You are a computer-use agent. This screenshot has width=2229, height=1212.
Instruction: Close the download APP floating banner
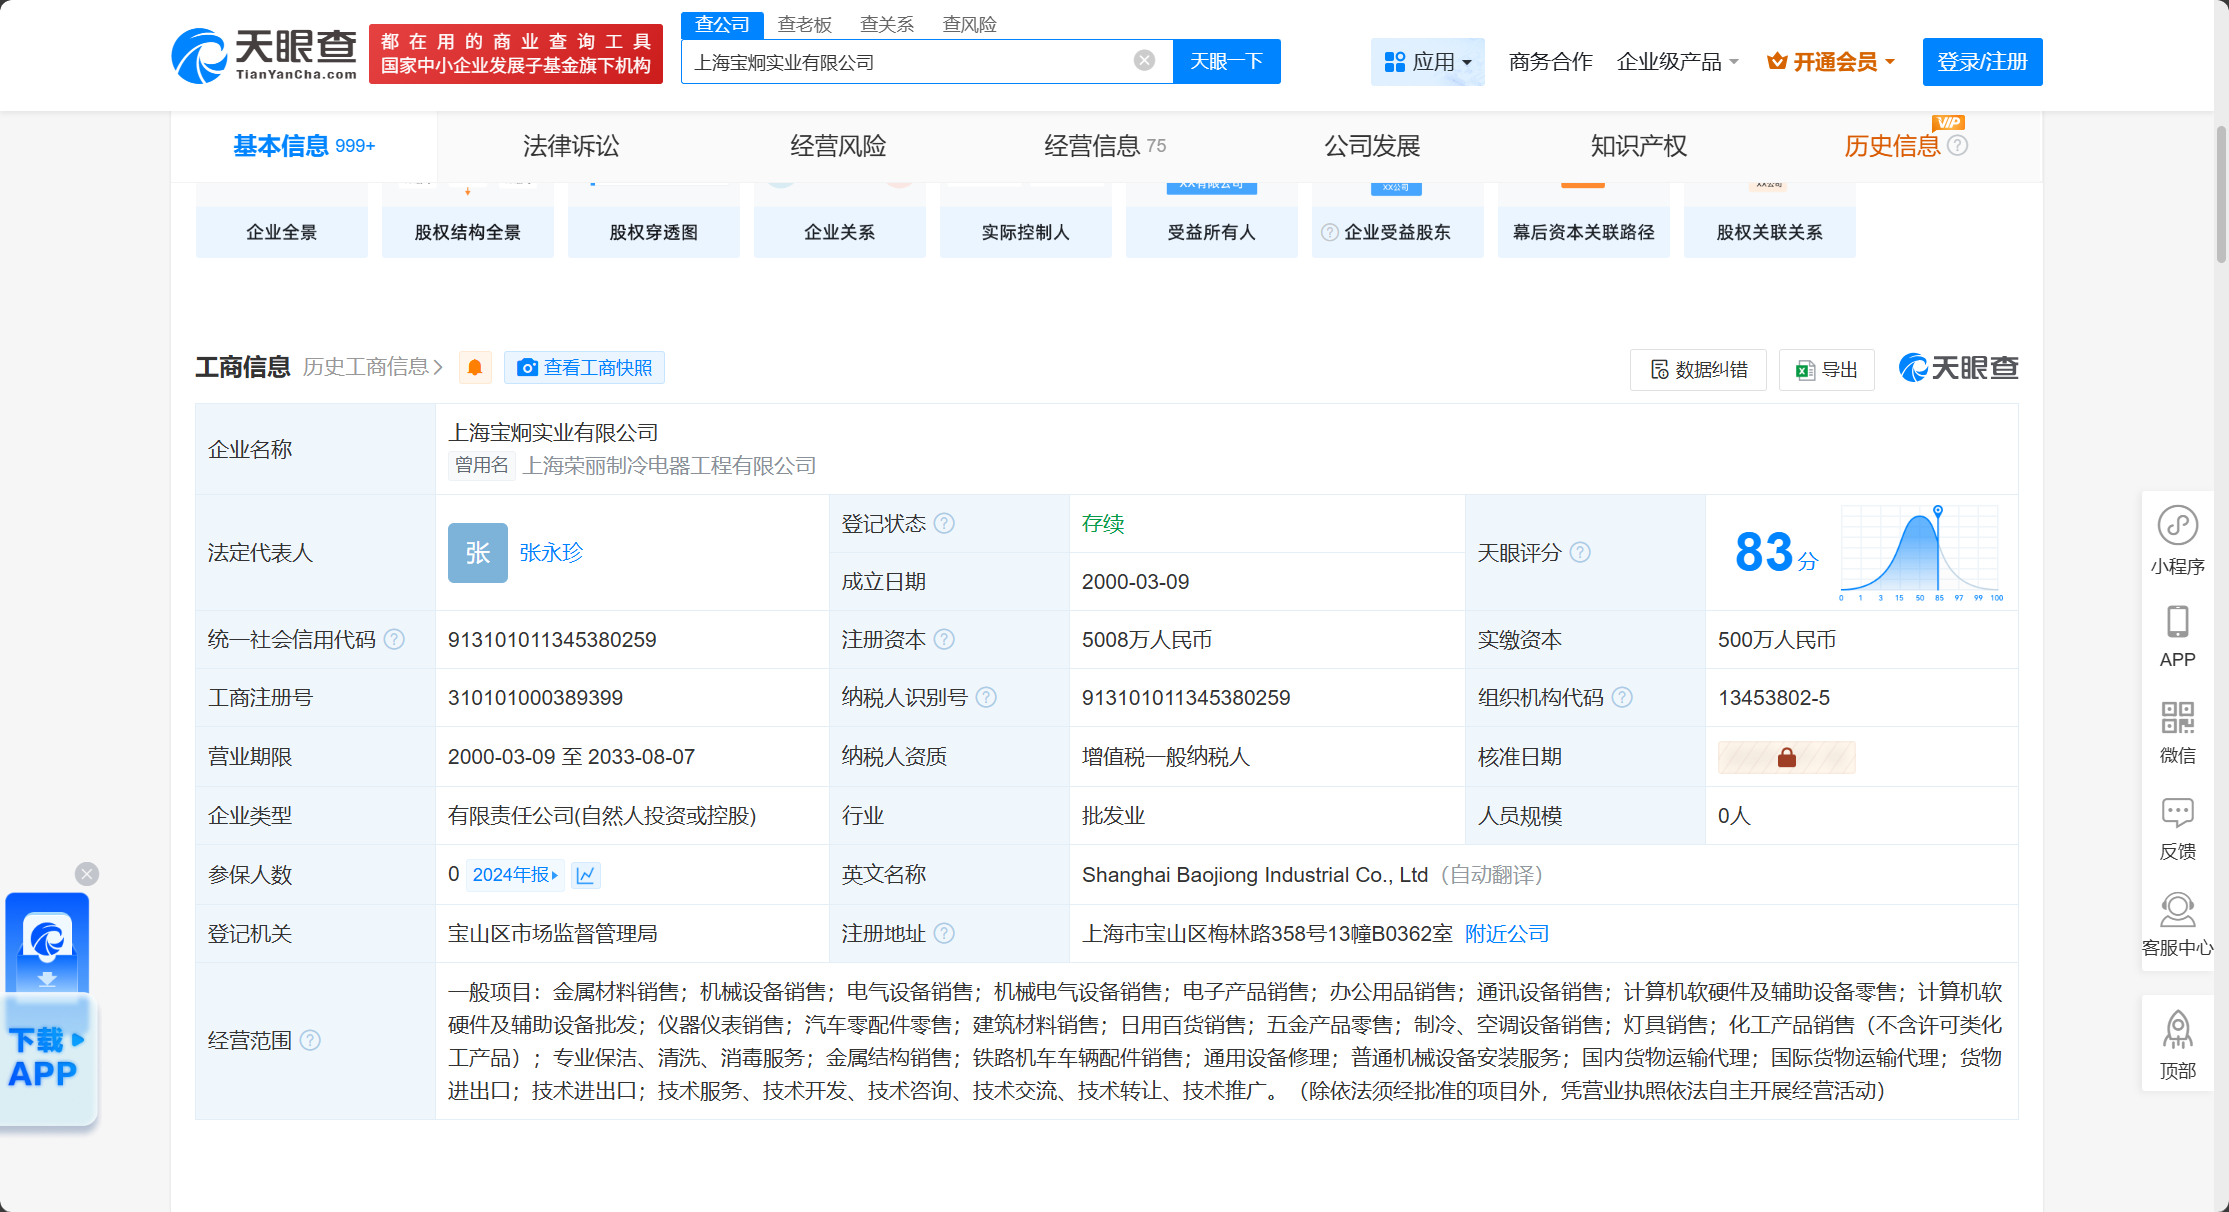[x=87, y=874]
